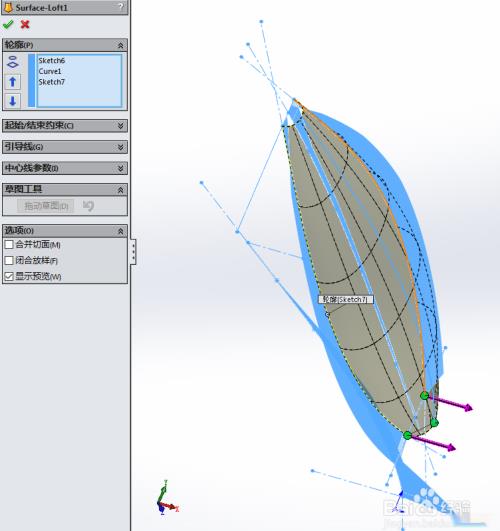500x531 pixels.
Task: Select Sketch6 in the profile list
Action: coord(51,61)
